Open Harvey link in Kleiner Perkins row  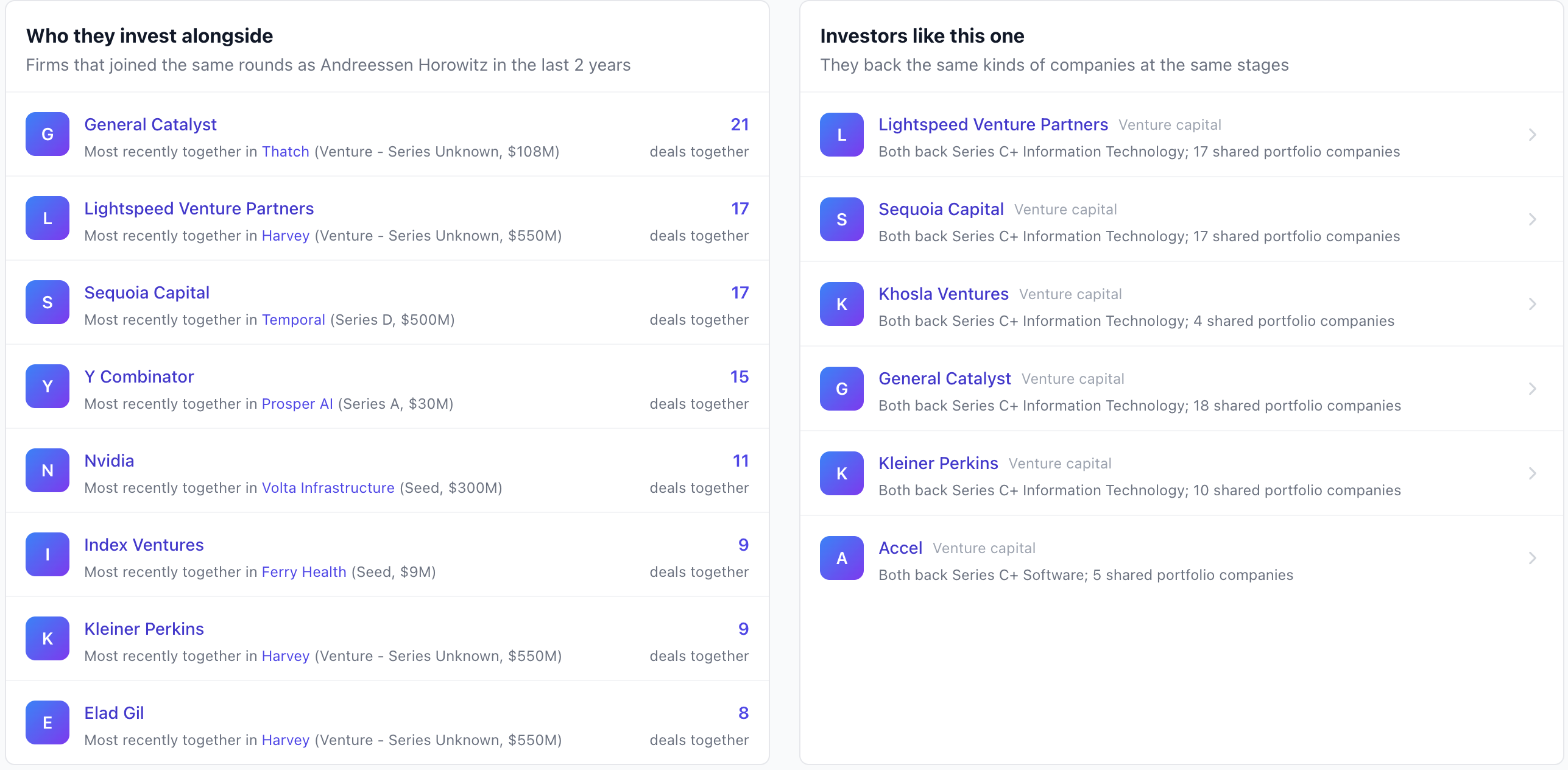click(286, 656)
